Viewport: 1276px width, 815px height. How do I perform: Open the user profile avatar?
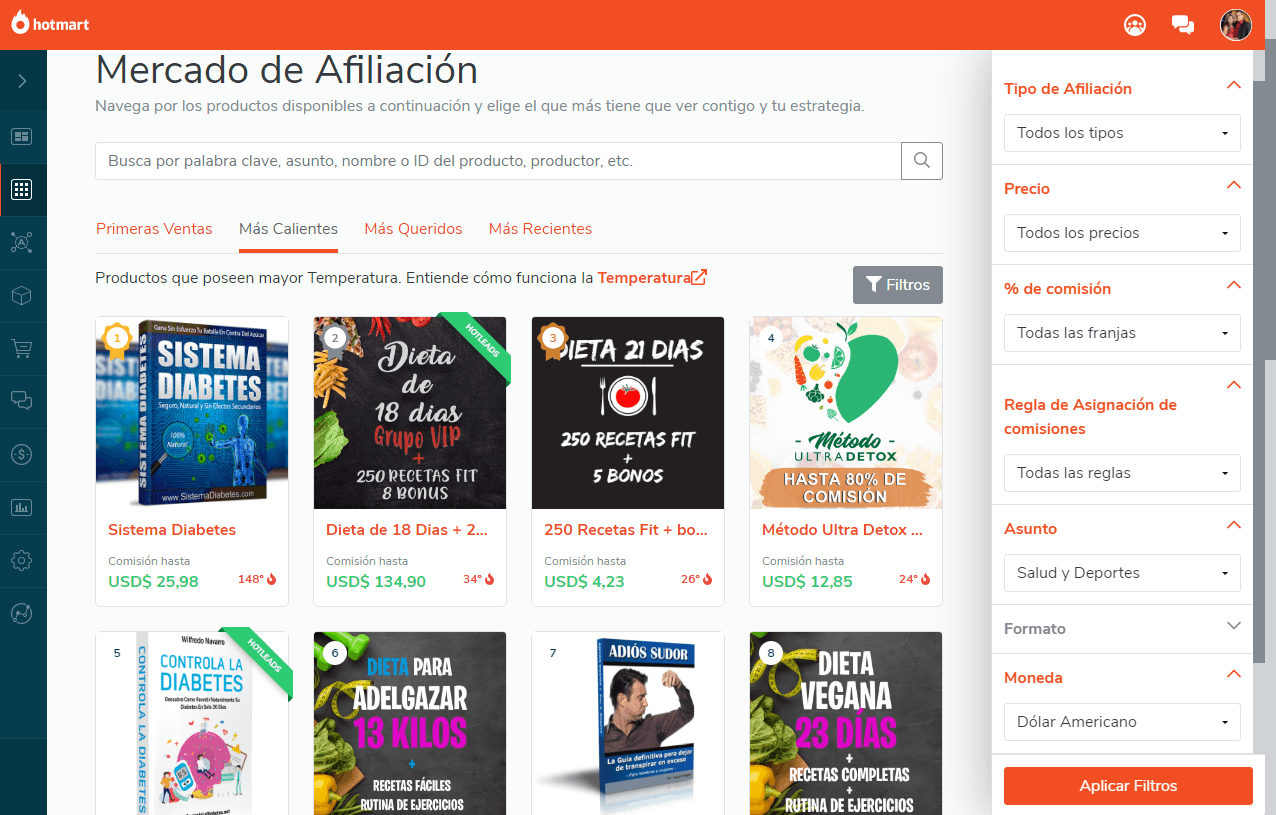tap(1236, 25)
